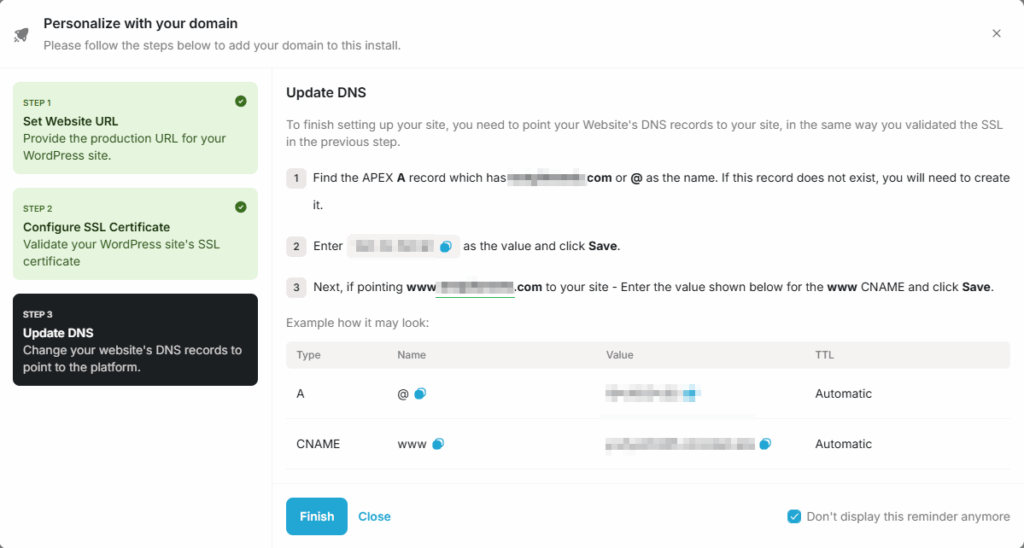Click the underlined www domain in step 3
The height and width of the screenshot is (548, 1024).
click(x=474, y=287)
